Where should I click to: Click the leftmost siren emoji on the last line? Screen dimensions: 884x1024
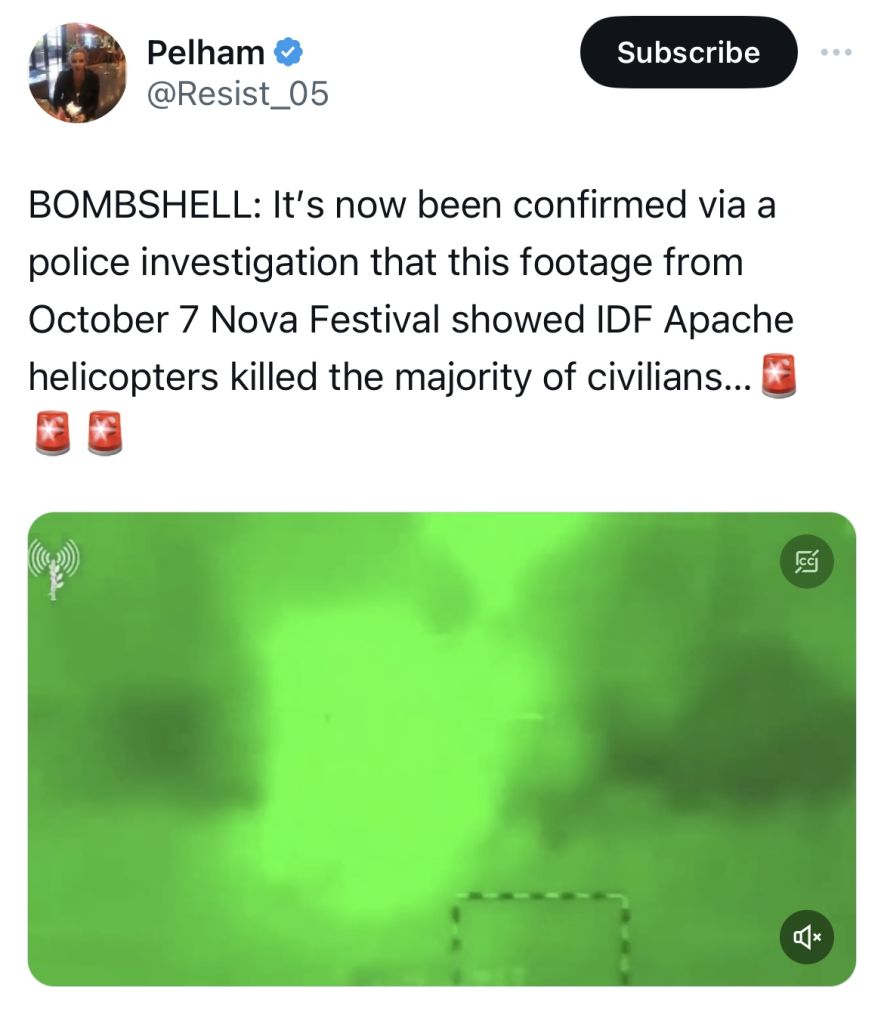[x=52, y=434]
